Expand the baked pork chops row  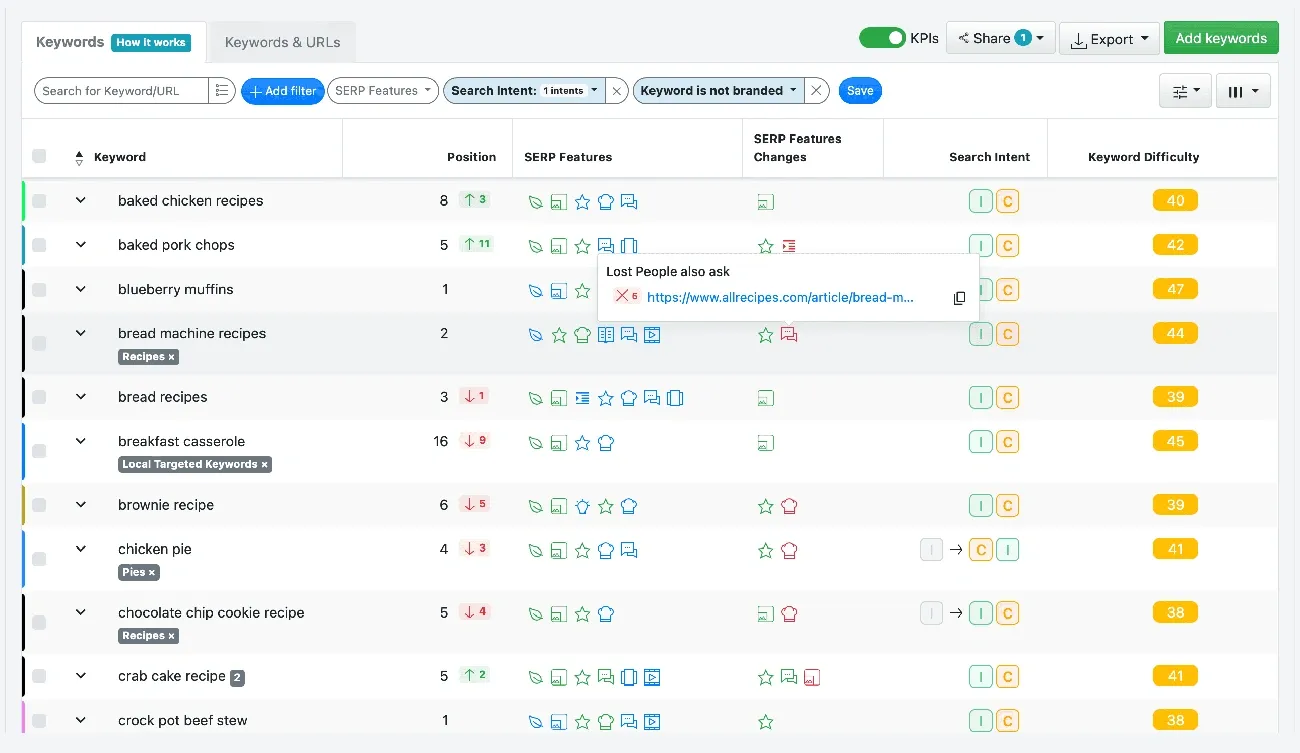point(81,245)
